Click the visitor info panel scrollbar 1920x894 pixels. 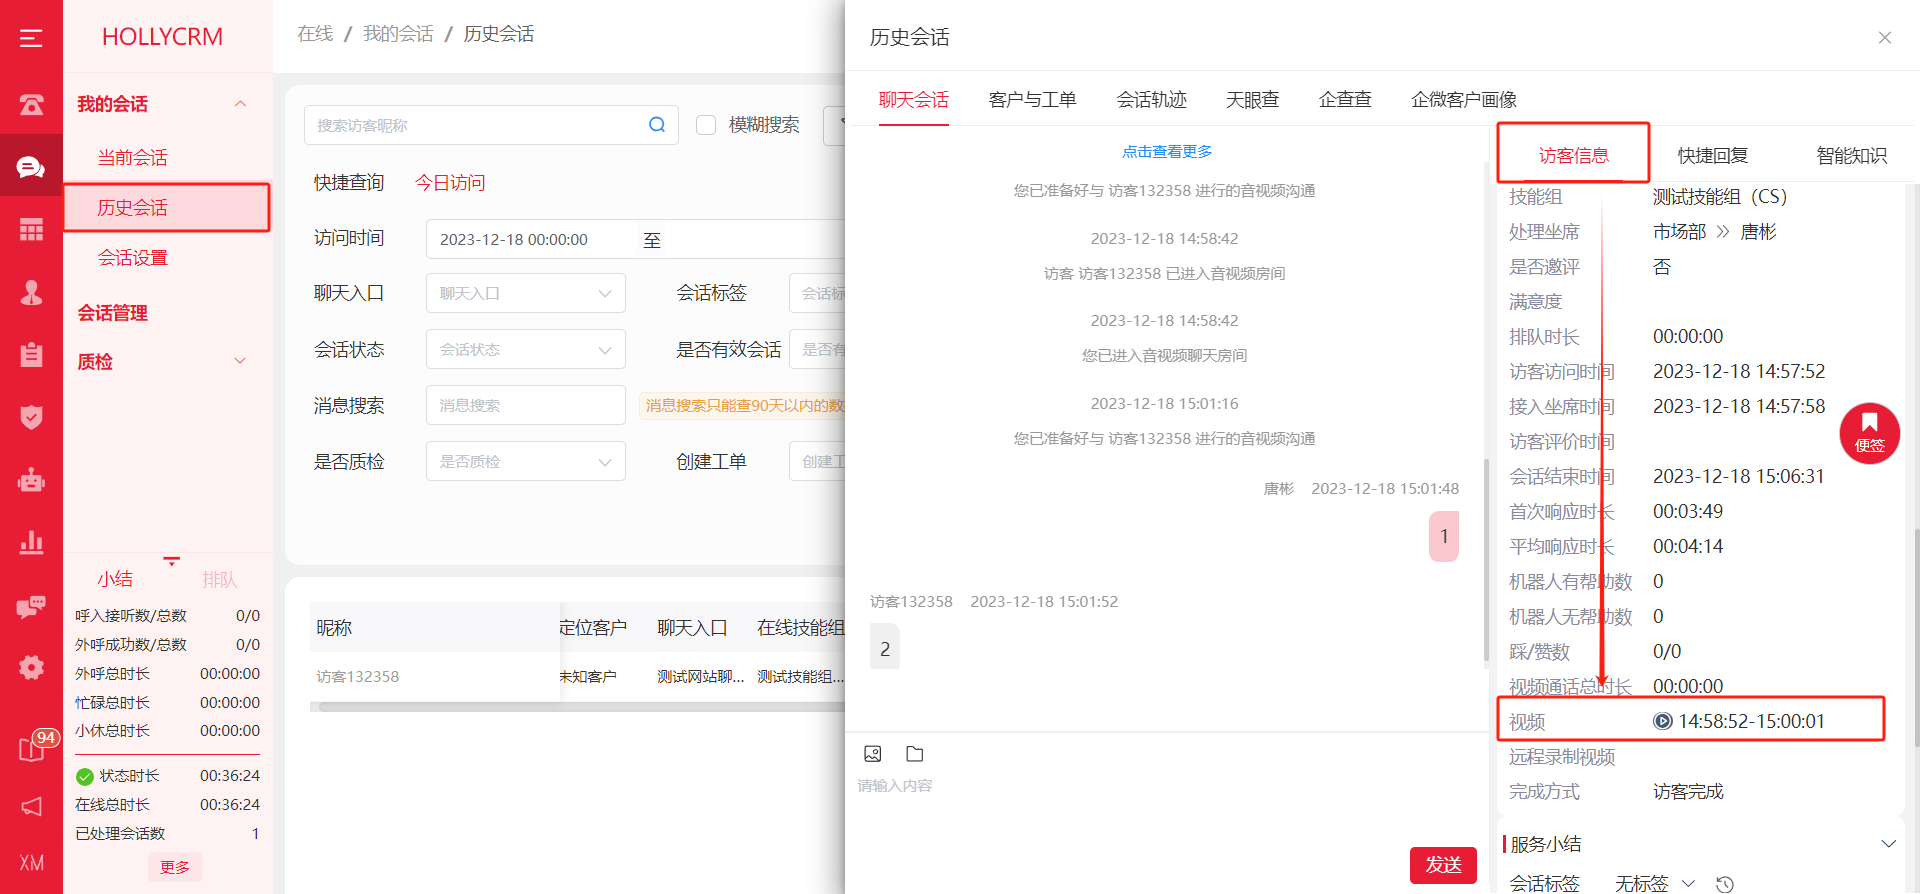(1915, 636)
